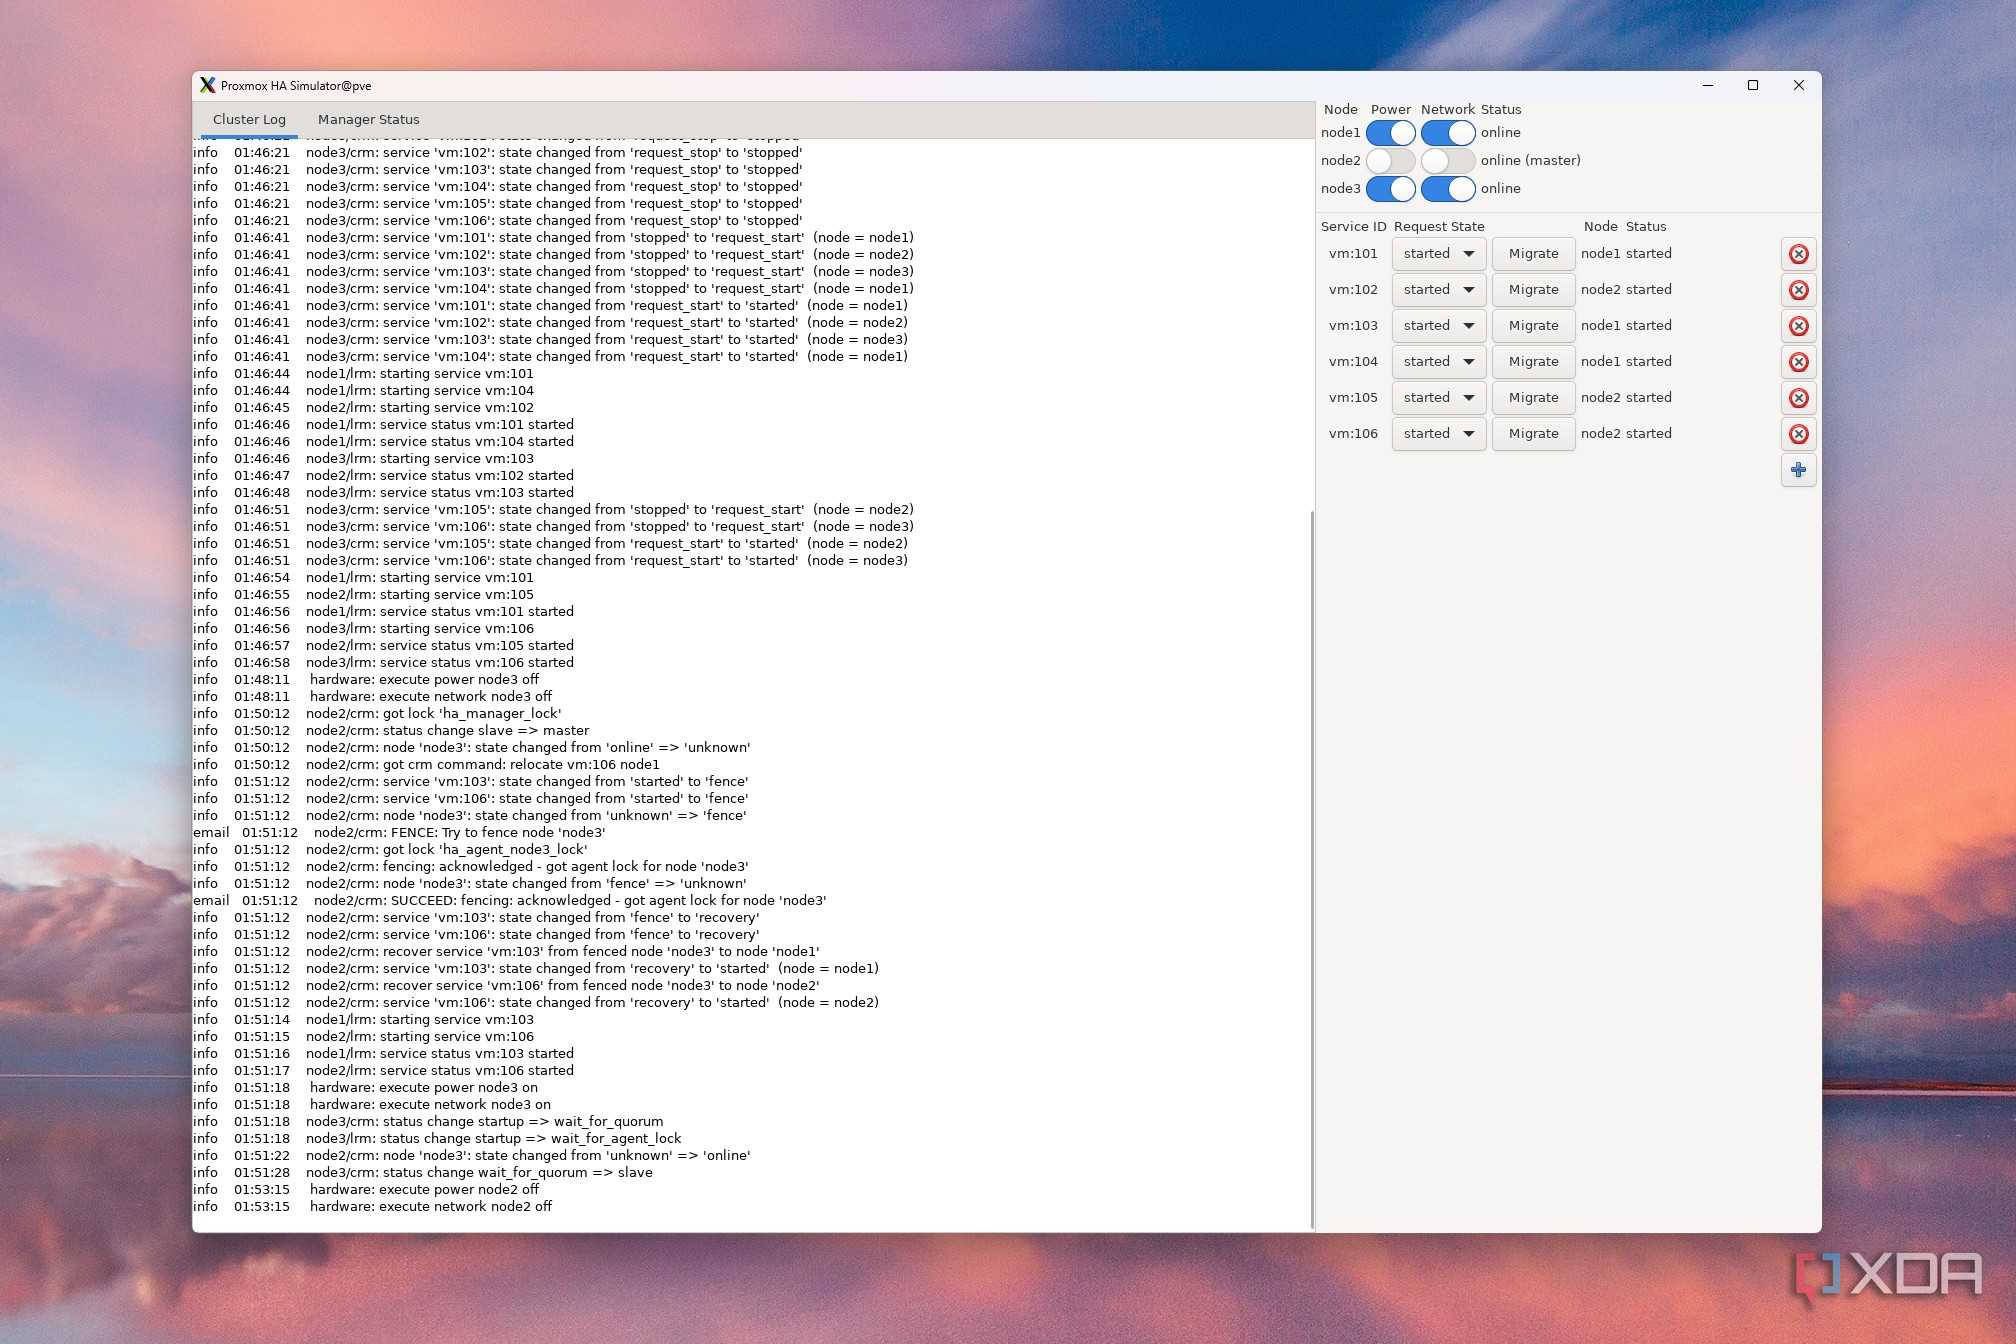Delete service vm:101 with red X icon
Screen dimensions: 2016x1344
1798,254
